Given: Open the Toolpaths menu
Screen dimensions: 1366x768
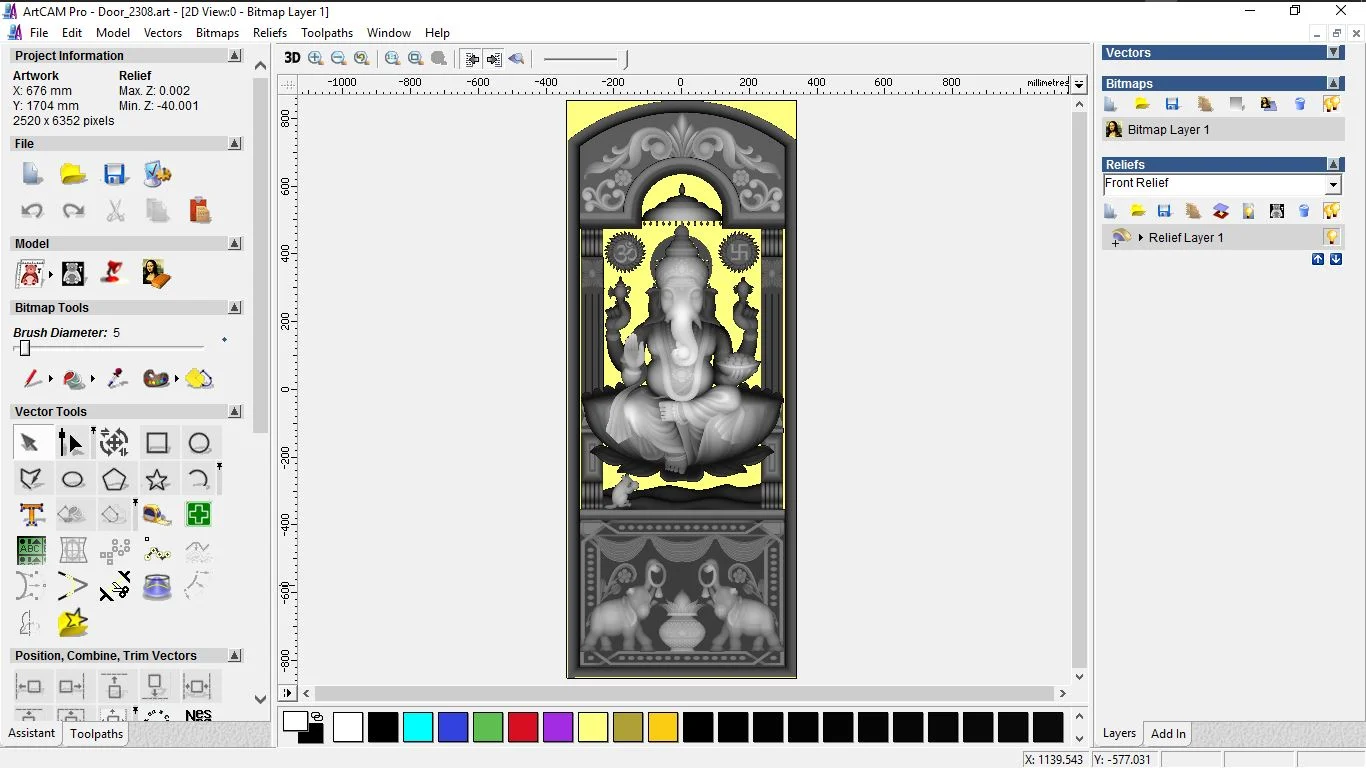Looking at the screenshot, I should point(327,33).
